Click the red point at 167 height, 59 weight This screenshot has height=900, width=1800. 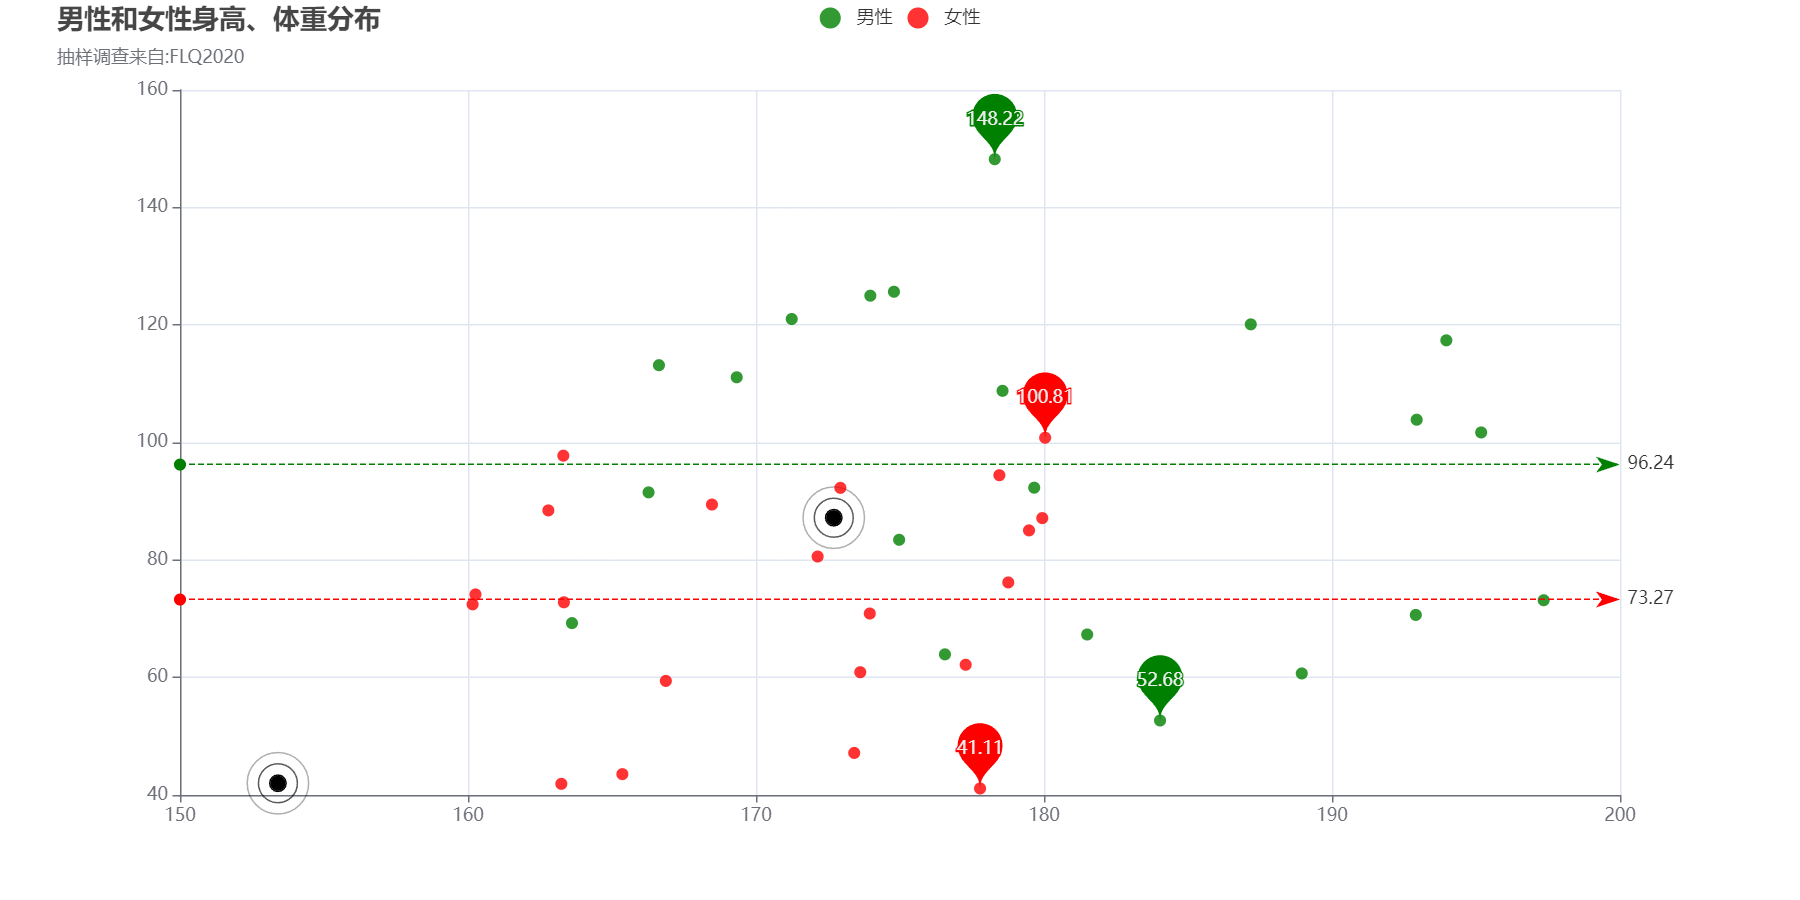point(666,681)
